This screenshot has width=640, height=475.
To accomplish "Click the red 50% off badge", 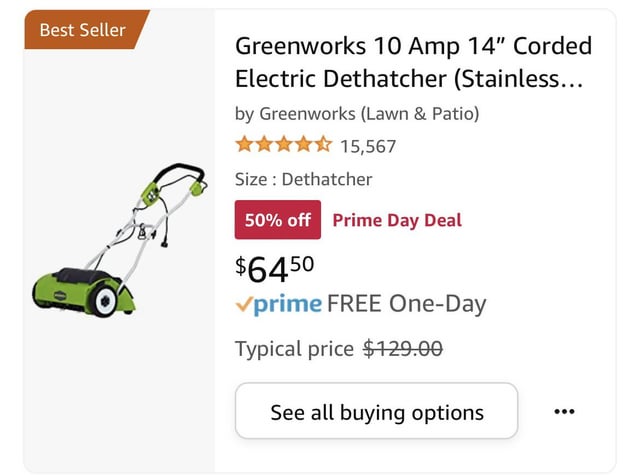I will pos(277,220).
